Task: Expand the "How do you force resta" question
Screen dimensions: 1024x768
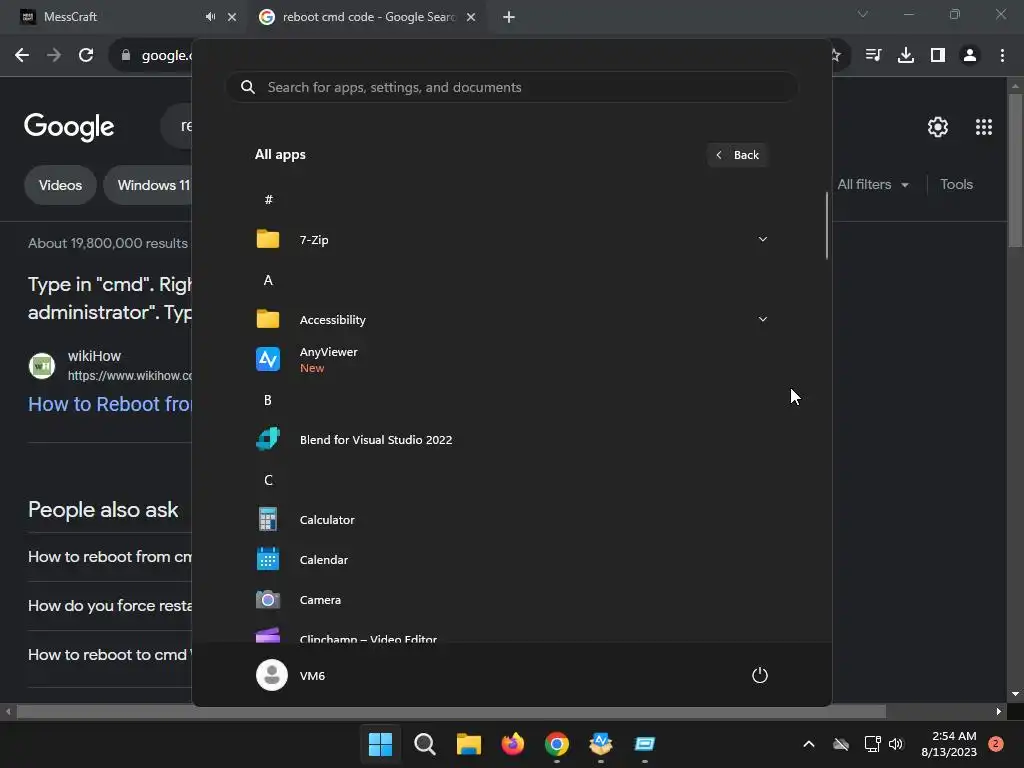Action: tap(110, 605)
